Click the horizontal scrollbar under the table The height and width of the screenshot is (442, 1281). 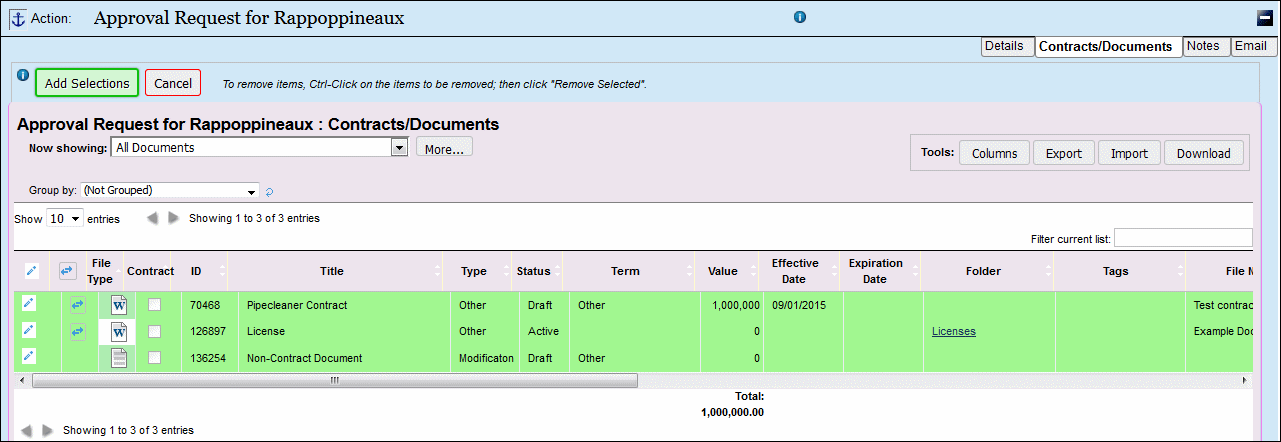pyautogui.click(x=334, y=380)
